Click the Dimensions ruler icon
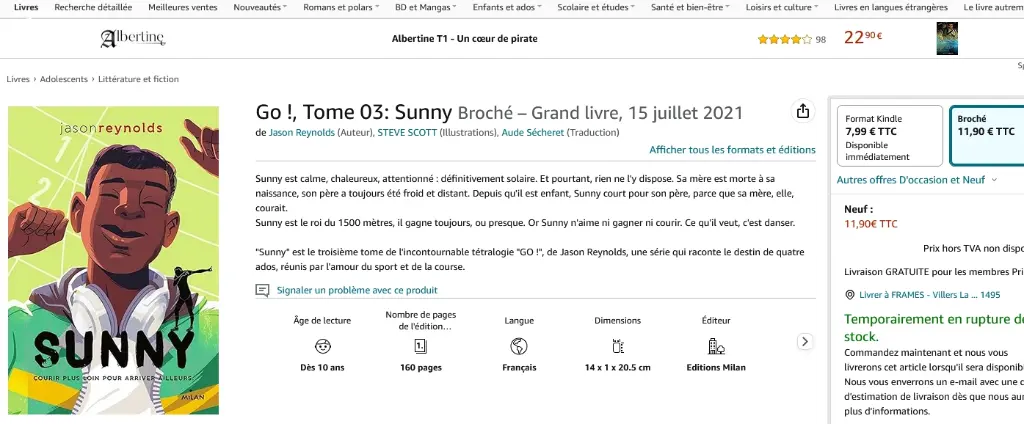Screen dimensions: 1024x424 [x=618, y=346]
